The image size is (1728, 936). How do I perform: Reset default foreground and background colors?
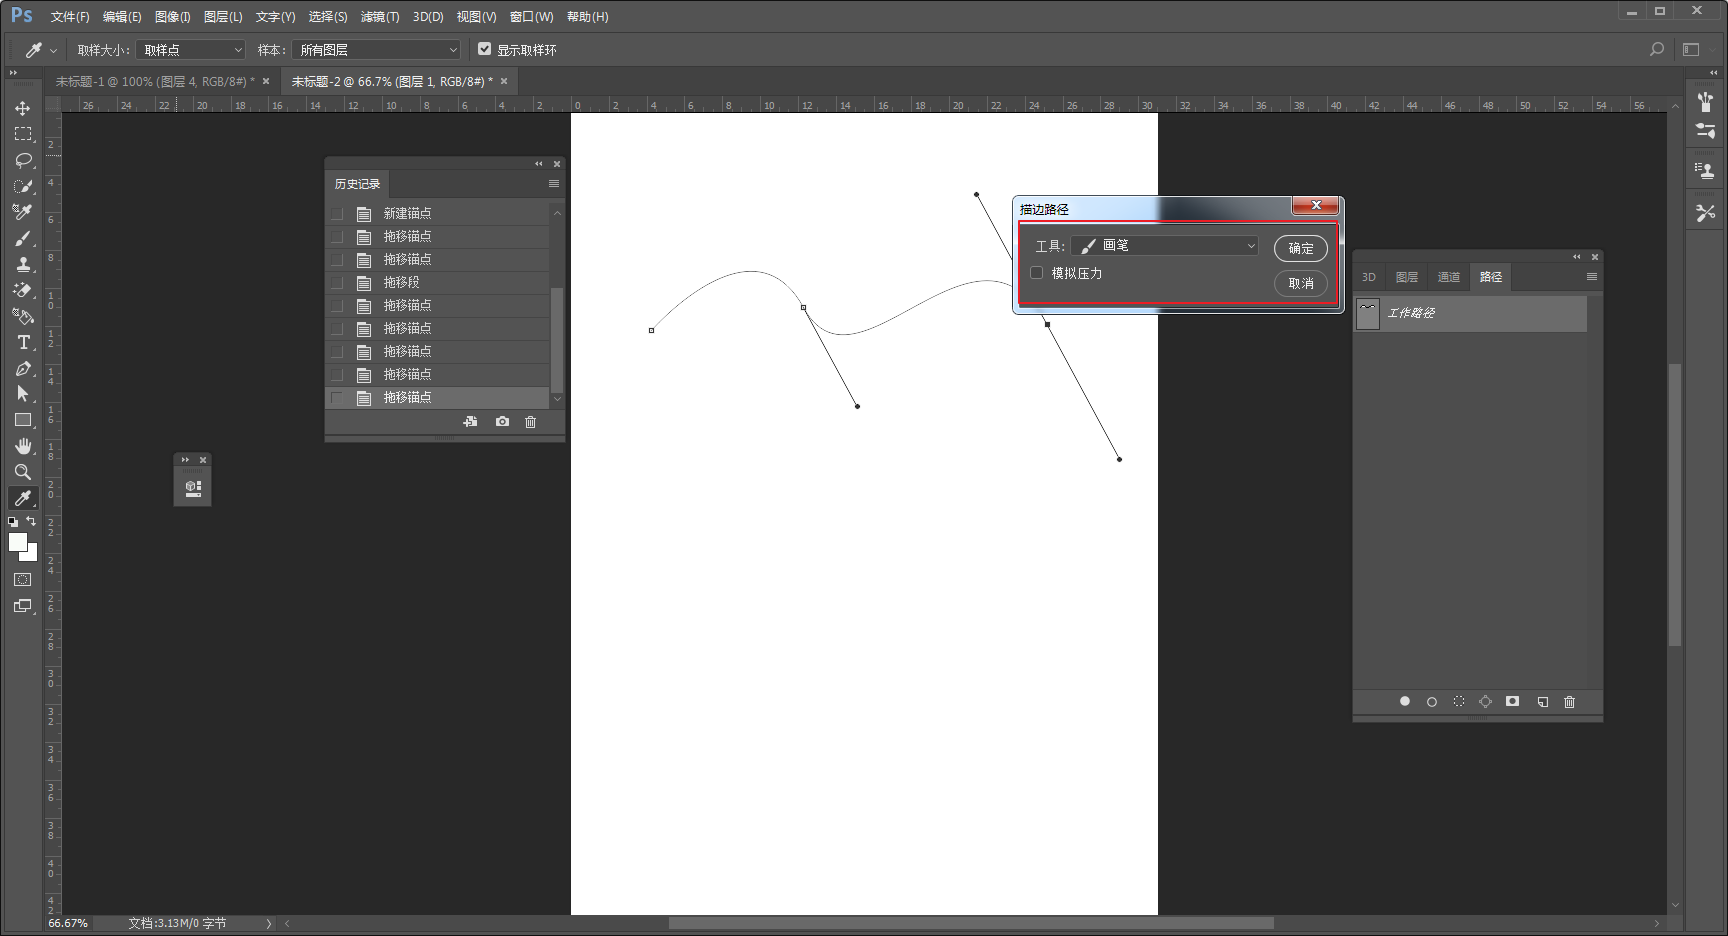pyautogui.click(x=13, y=522)
